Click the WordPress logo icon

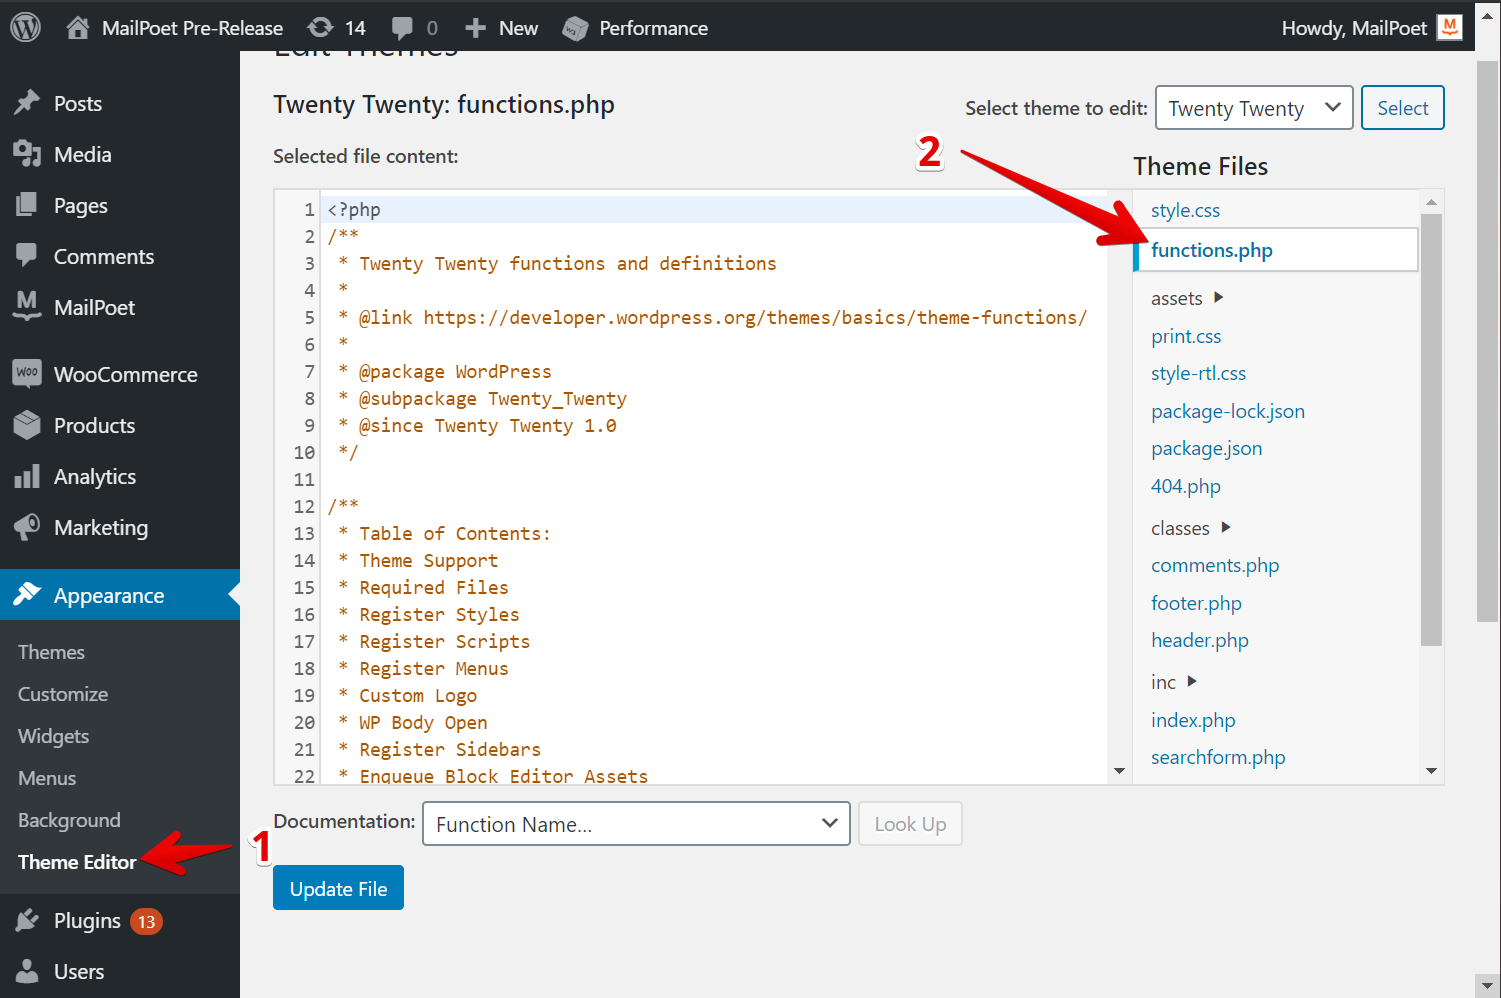[x=25, y=27]
